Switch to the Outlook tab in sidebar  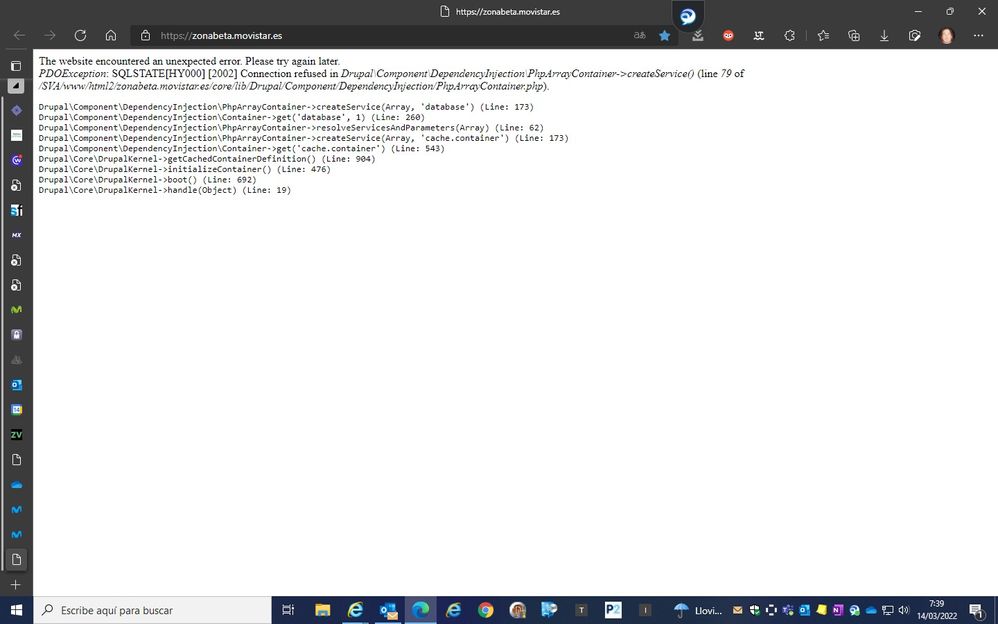click(16, 385)
